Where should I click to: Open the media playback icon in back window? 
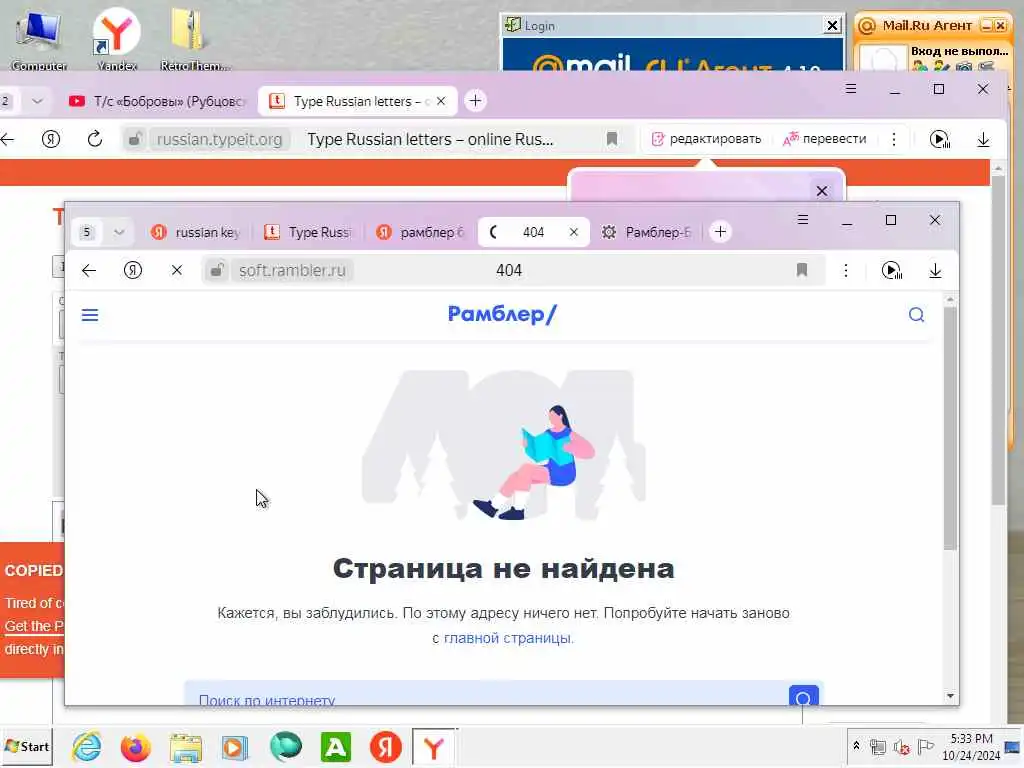(x=939, y=139)
